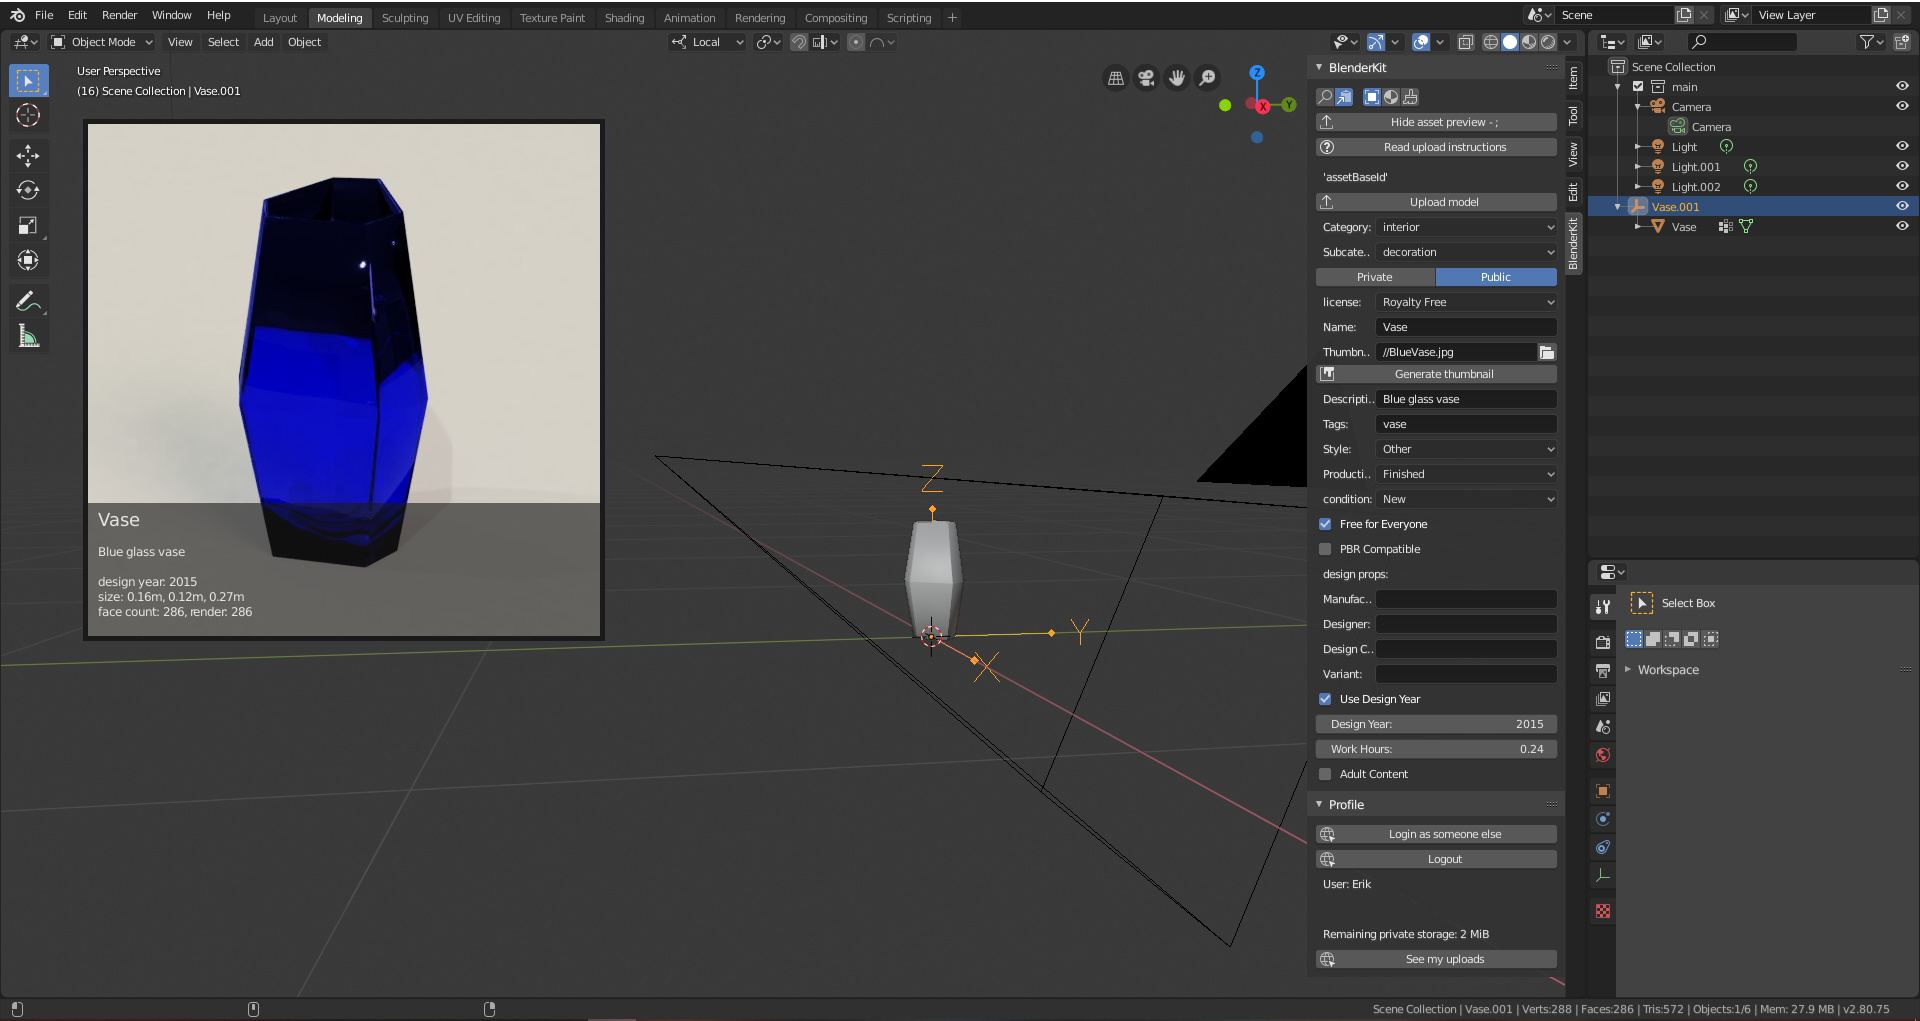Switch to the Shading workspace tab

624,17
